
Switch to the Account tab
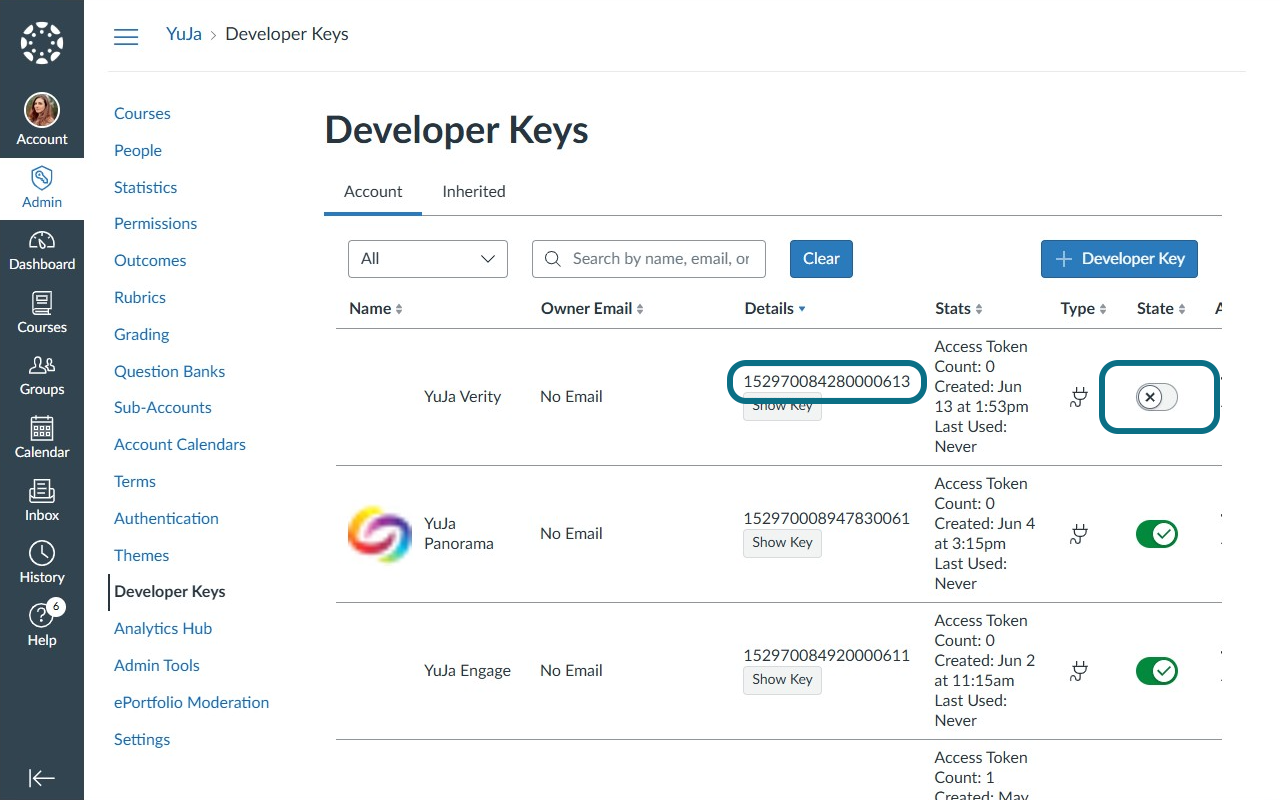(x=373, y=192)
